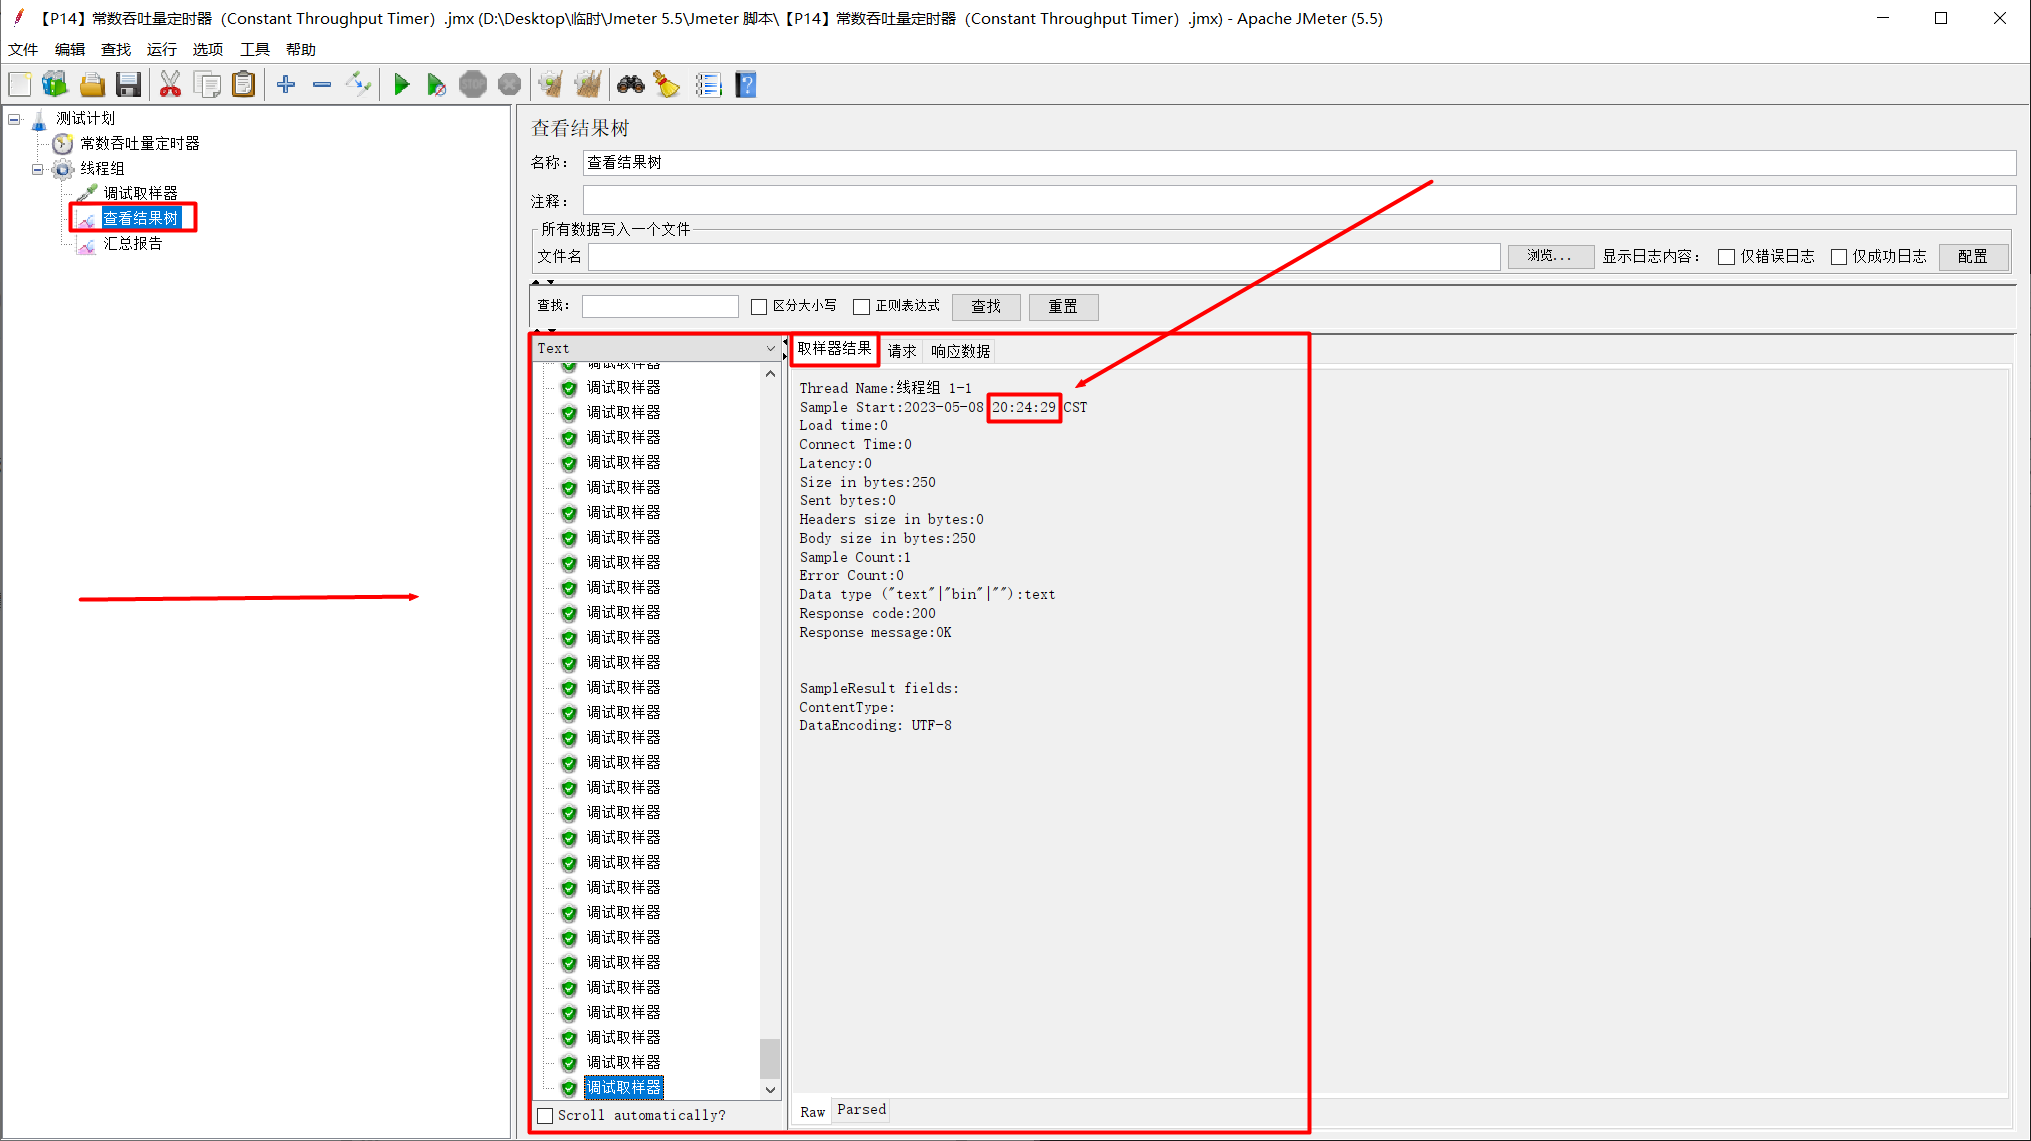Expand all tree nodes with plus icon
2031x1141 pixels.
click(x=286, y=85)
